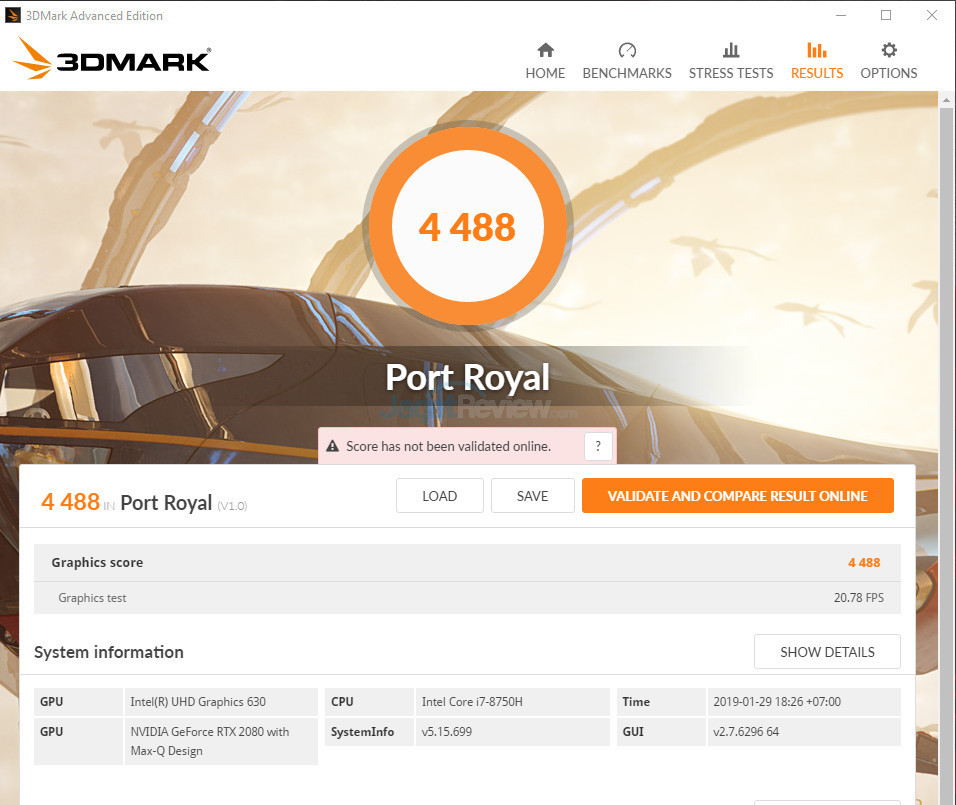Click the 3DMark title bar app icon
This screenshot has height=805, width=956.
[13, 16]
